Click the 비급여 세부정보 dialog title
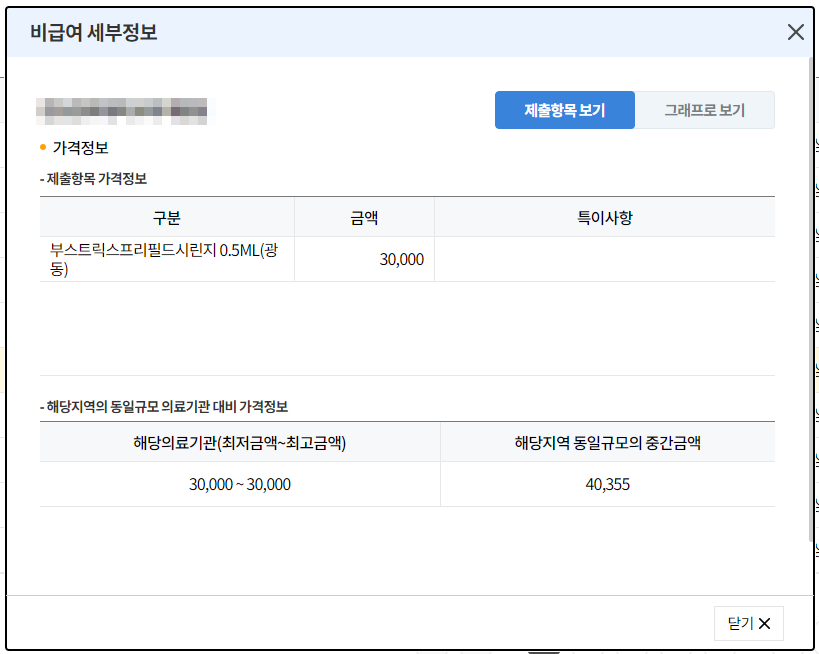This screenshot has height=654, width=819. pos(93,32)
